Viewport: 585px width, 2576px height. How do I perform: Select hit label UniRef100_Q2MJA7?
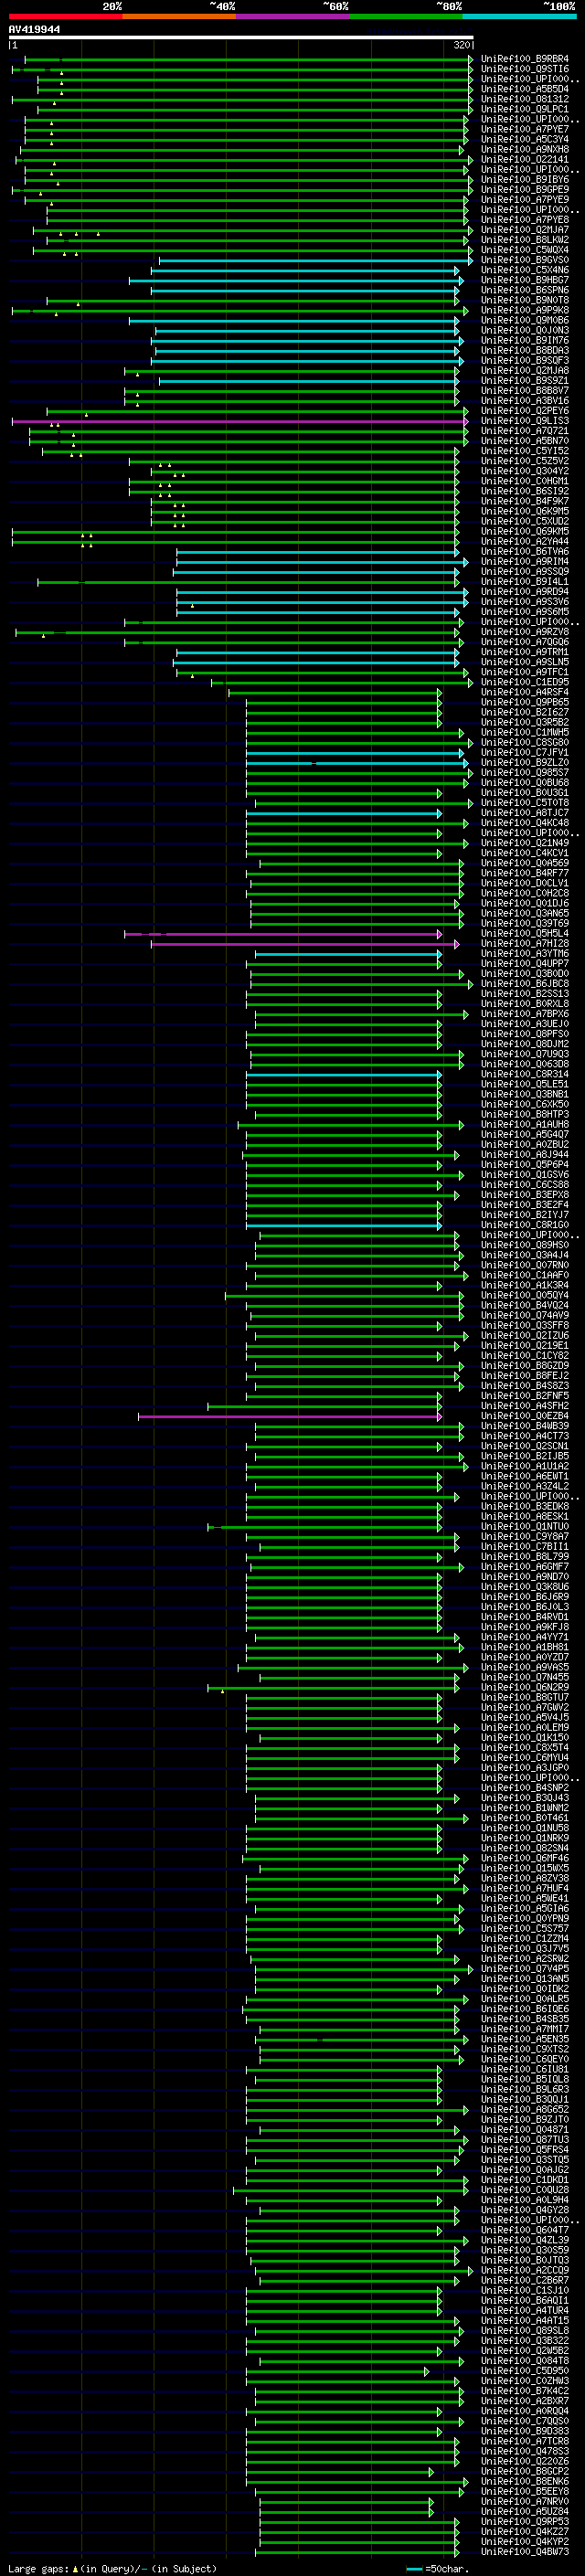[x=525, y=230]
